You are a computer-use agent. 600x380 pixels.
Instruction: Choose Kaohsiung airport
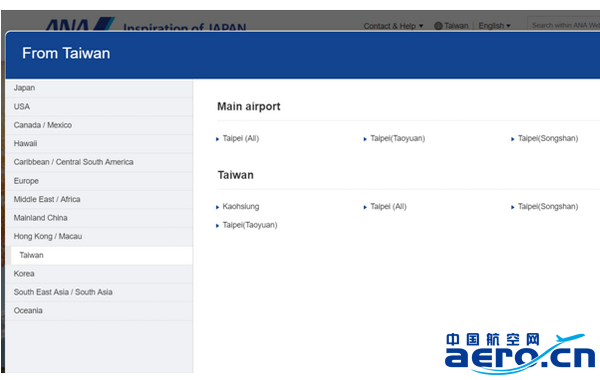tap(241, 207)
